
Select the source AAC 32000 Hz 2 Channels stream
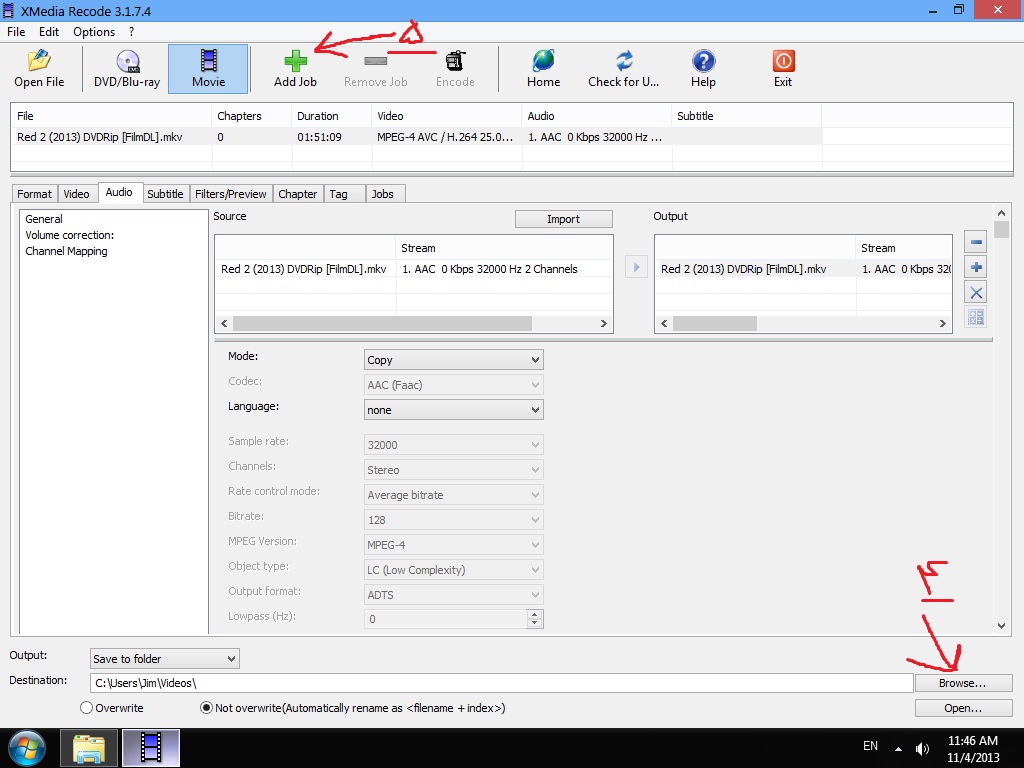(x=413, y=269)
